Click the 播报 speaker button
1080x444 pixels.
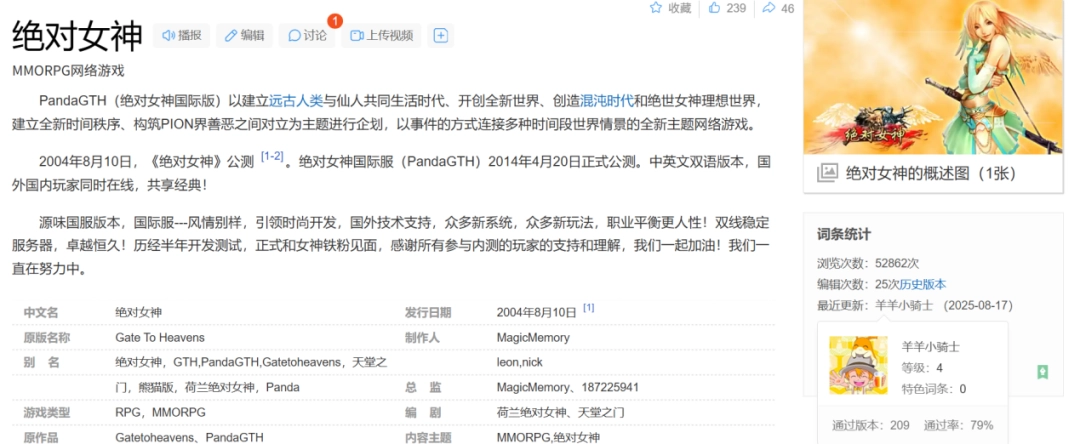pyautogui.click(x=181, y=36)
